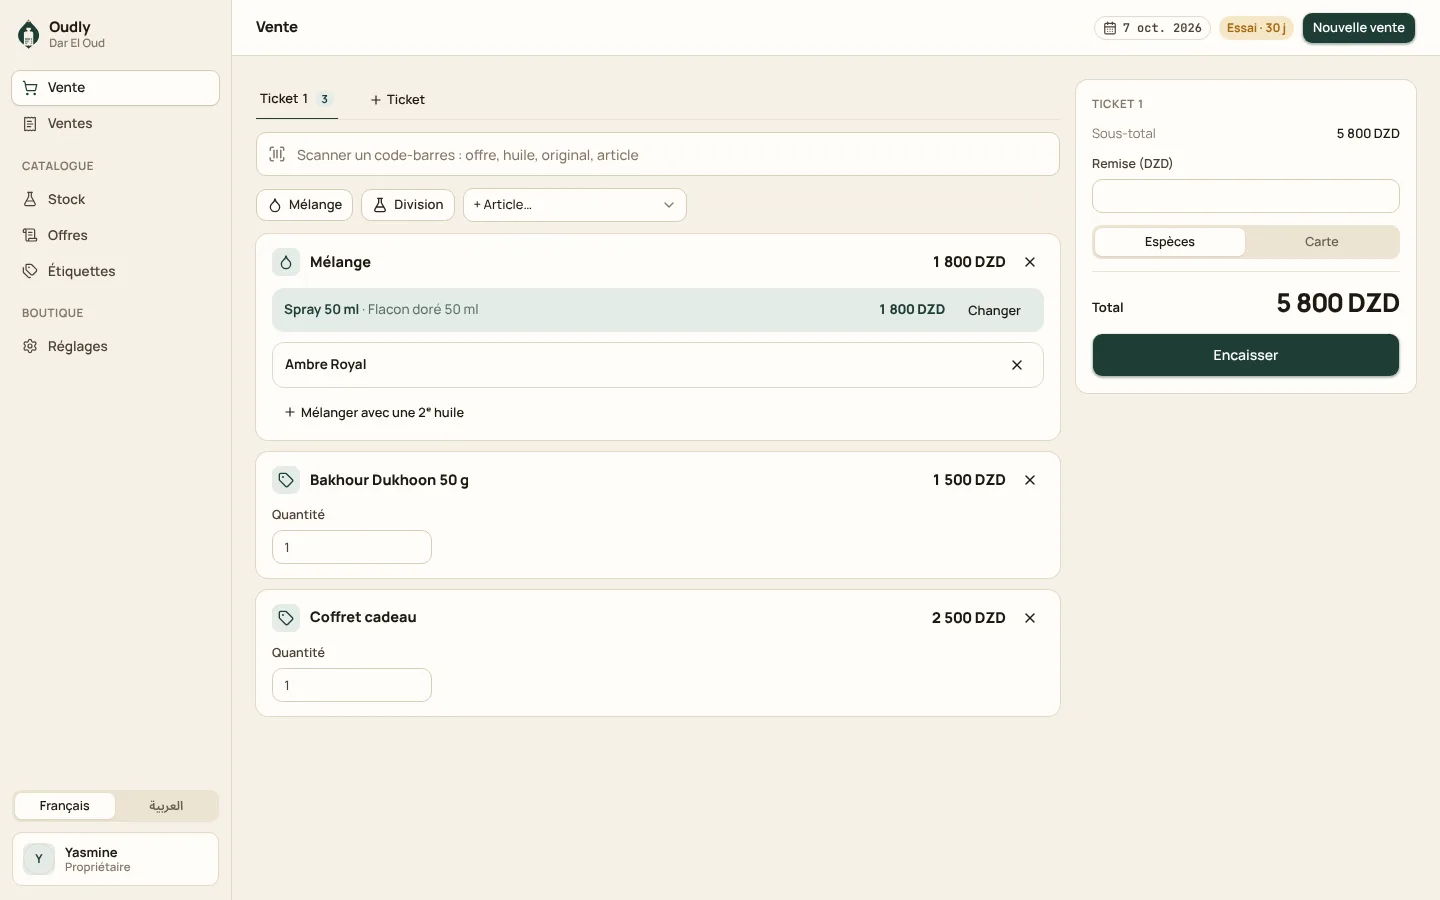Click the Ambre Royal oil name
This screenshot has width=1440, height=900.
coord(326,365)
